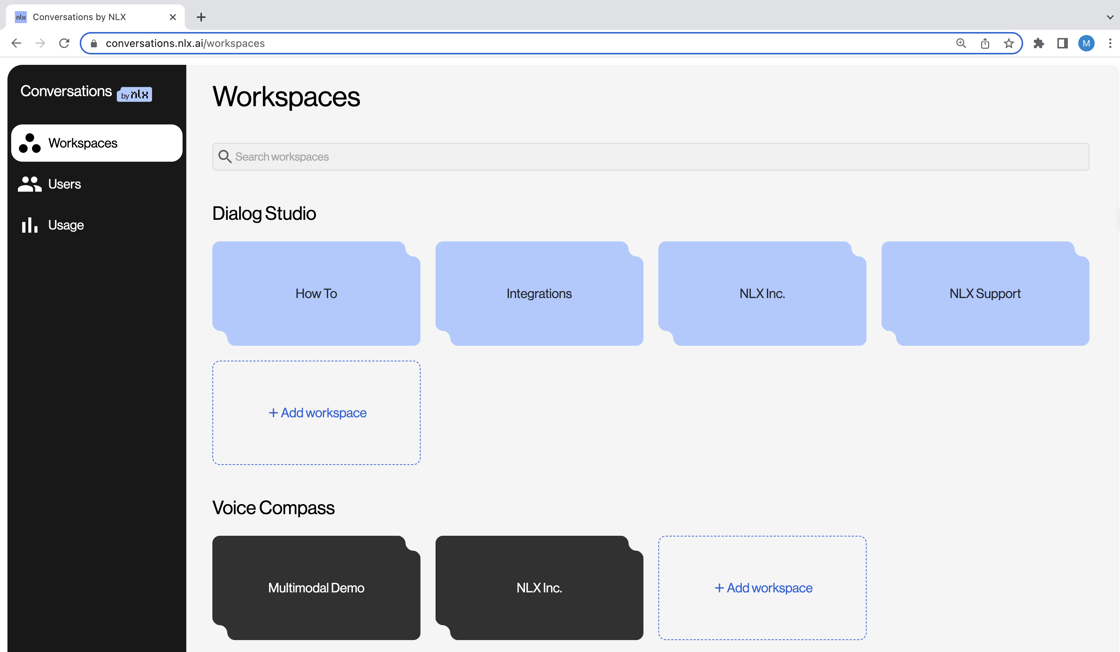Click the share icon in the address bar
The width and height of the screenshot is (1120, 652).
(x=985, y=43)
